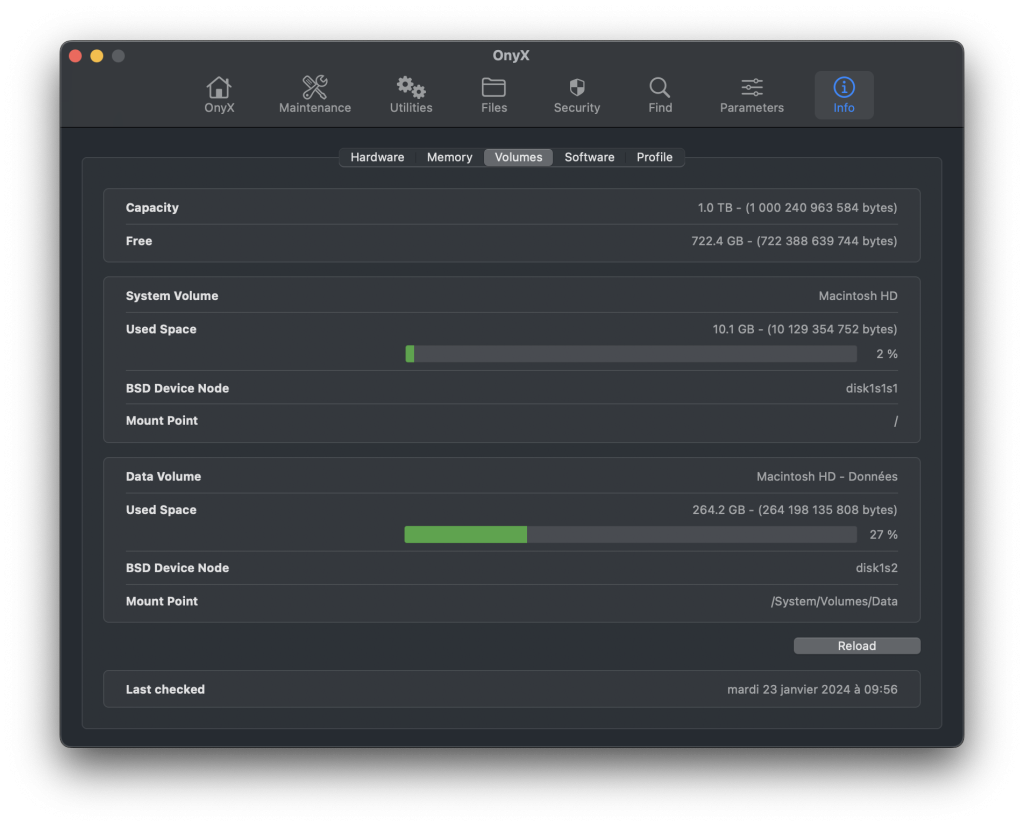The image size is (1024, 827).
Task: Click the used space value 264.2 GB
Action: pos(795,510)
